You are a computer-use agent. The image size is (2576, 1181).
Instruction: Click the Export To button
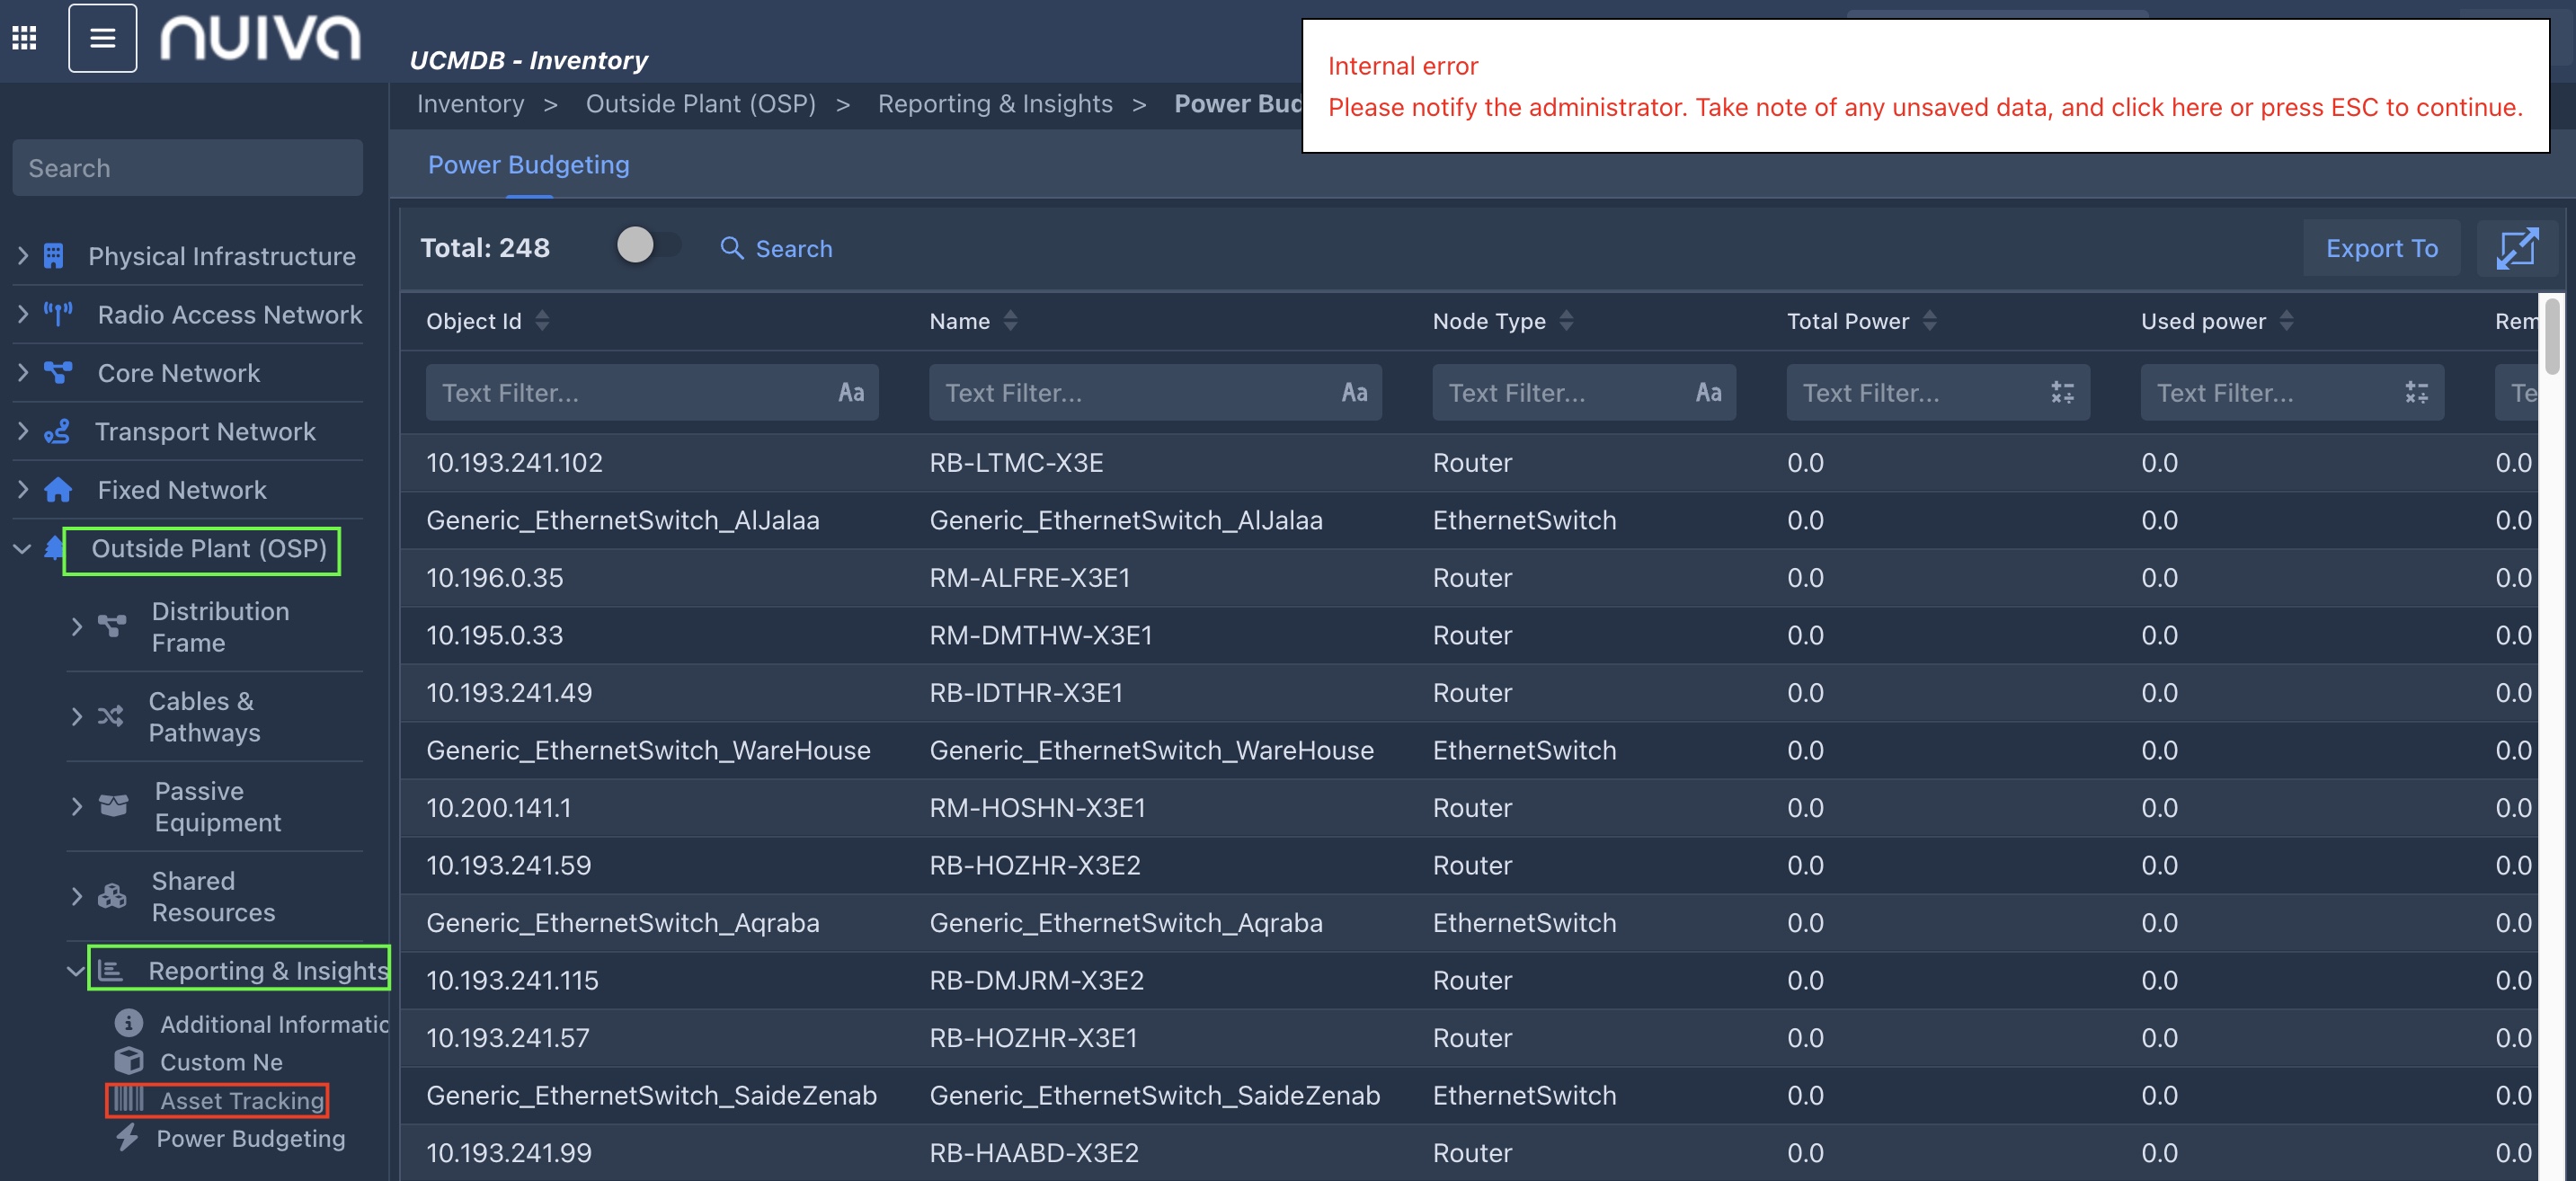(2380, 248)
